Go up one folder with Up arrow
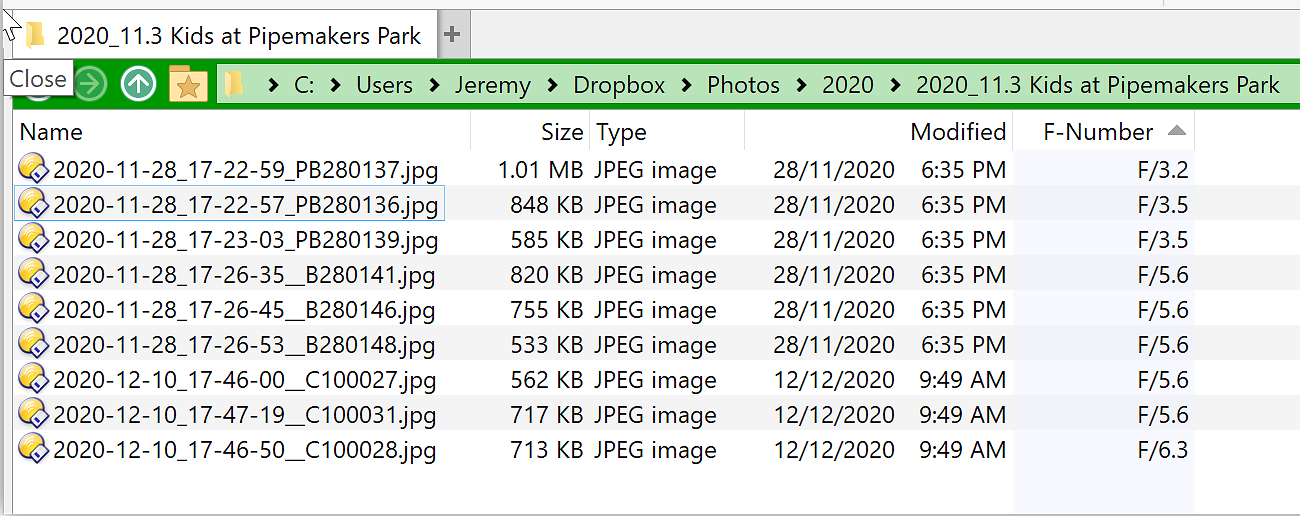1300x516 pixels. pos(138,84)
